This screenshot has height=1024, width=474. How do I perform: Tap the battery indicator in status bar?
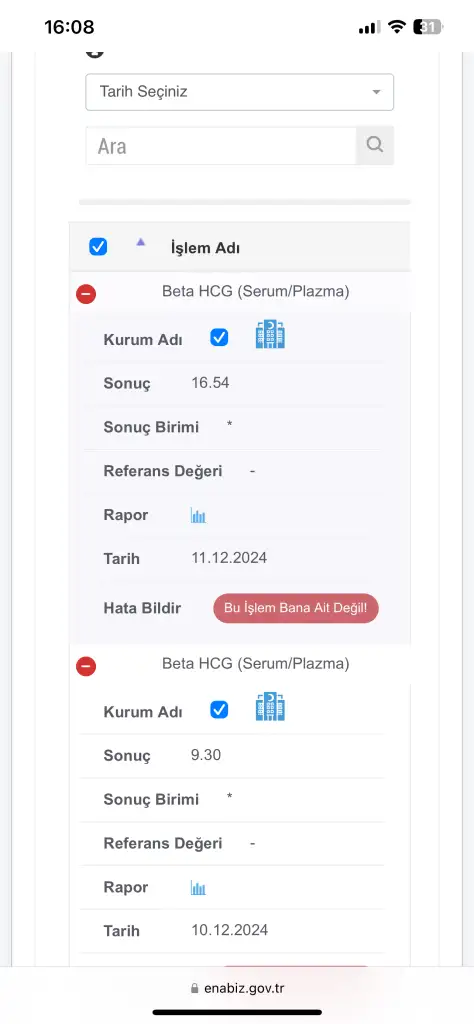point(428,27)
